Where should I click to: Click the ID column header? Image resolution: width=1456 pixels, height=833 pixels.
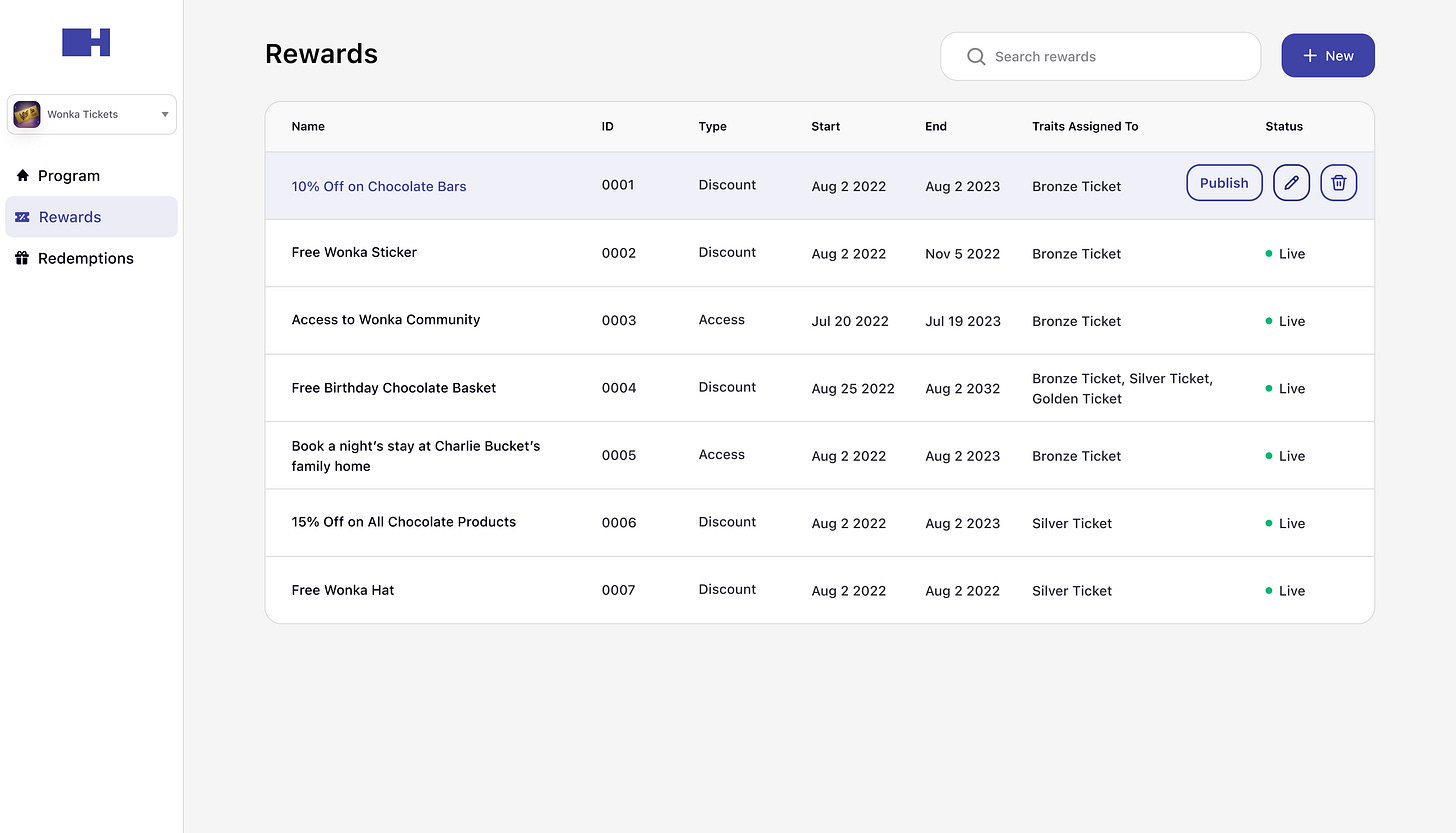(x=608, y=126)
